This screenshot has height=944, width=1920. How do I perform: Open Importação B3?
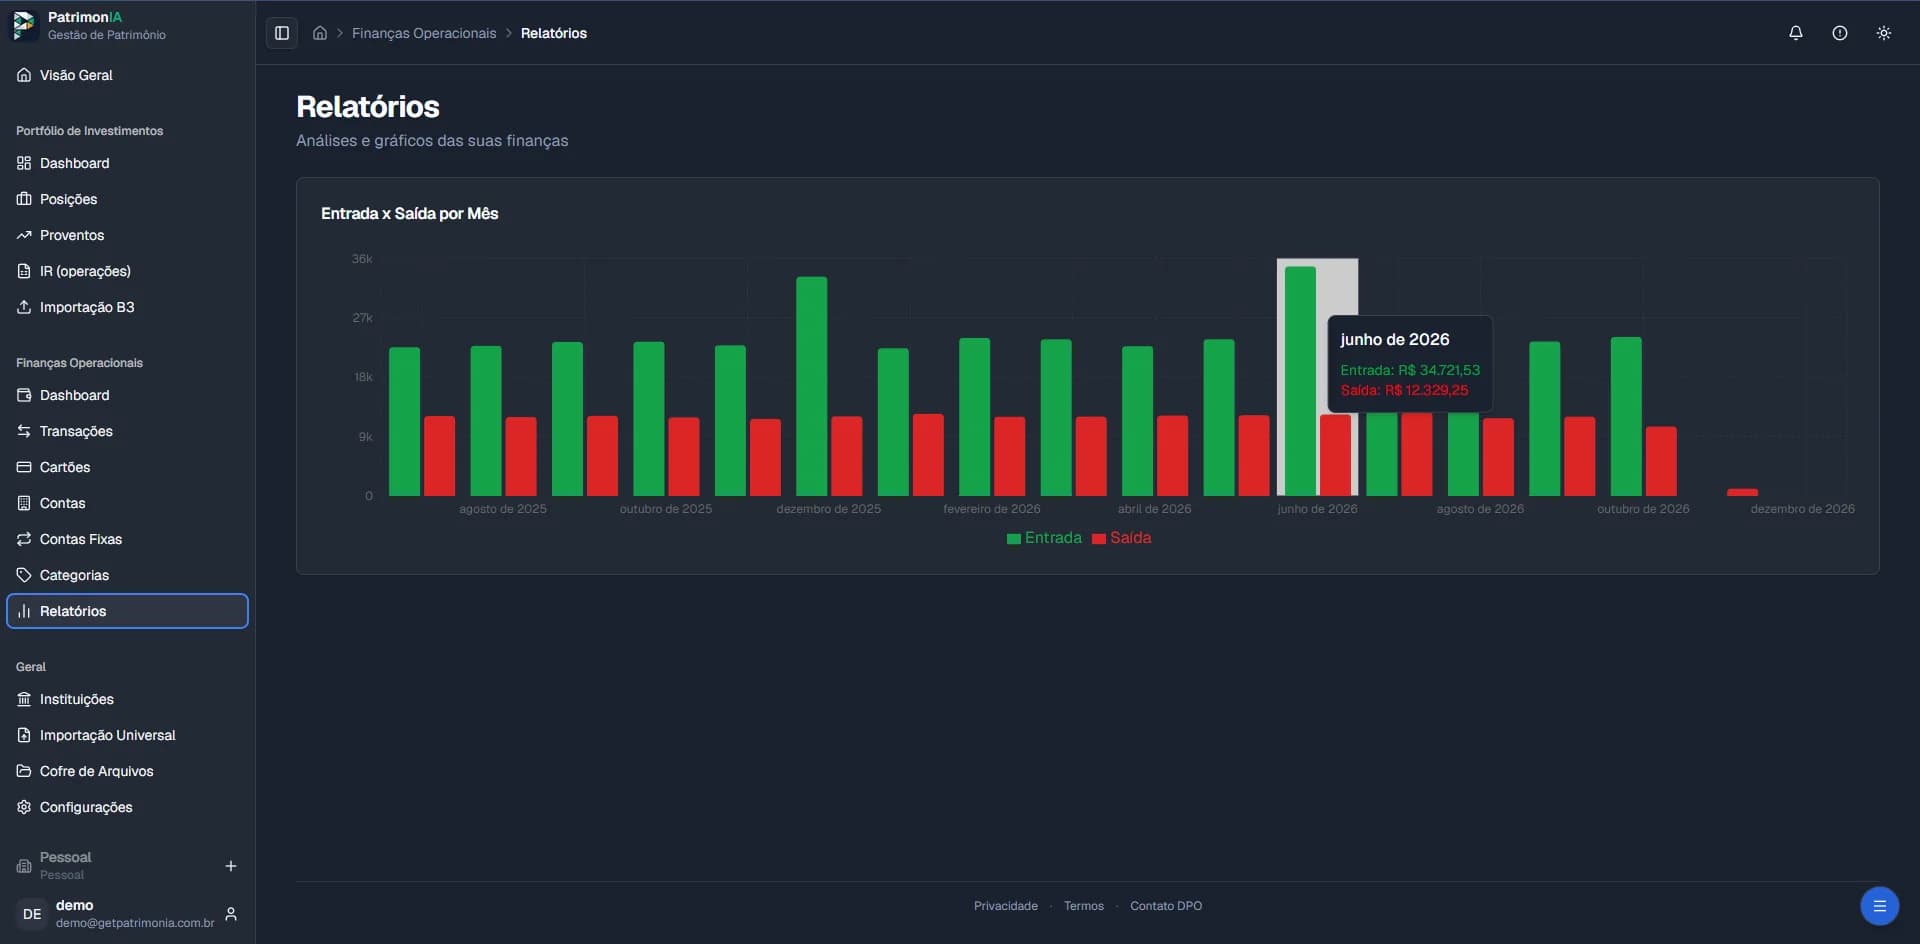[x=127, y=307]
